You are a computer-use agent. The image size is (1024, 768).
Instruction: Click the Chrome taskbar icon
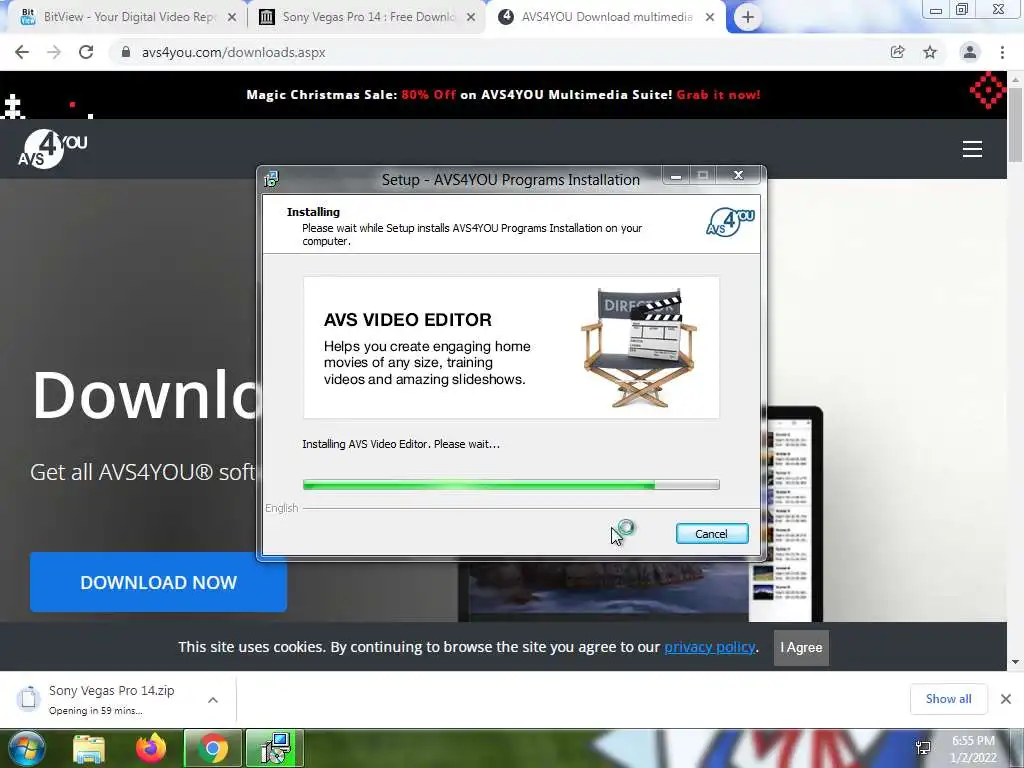(213, 748)
